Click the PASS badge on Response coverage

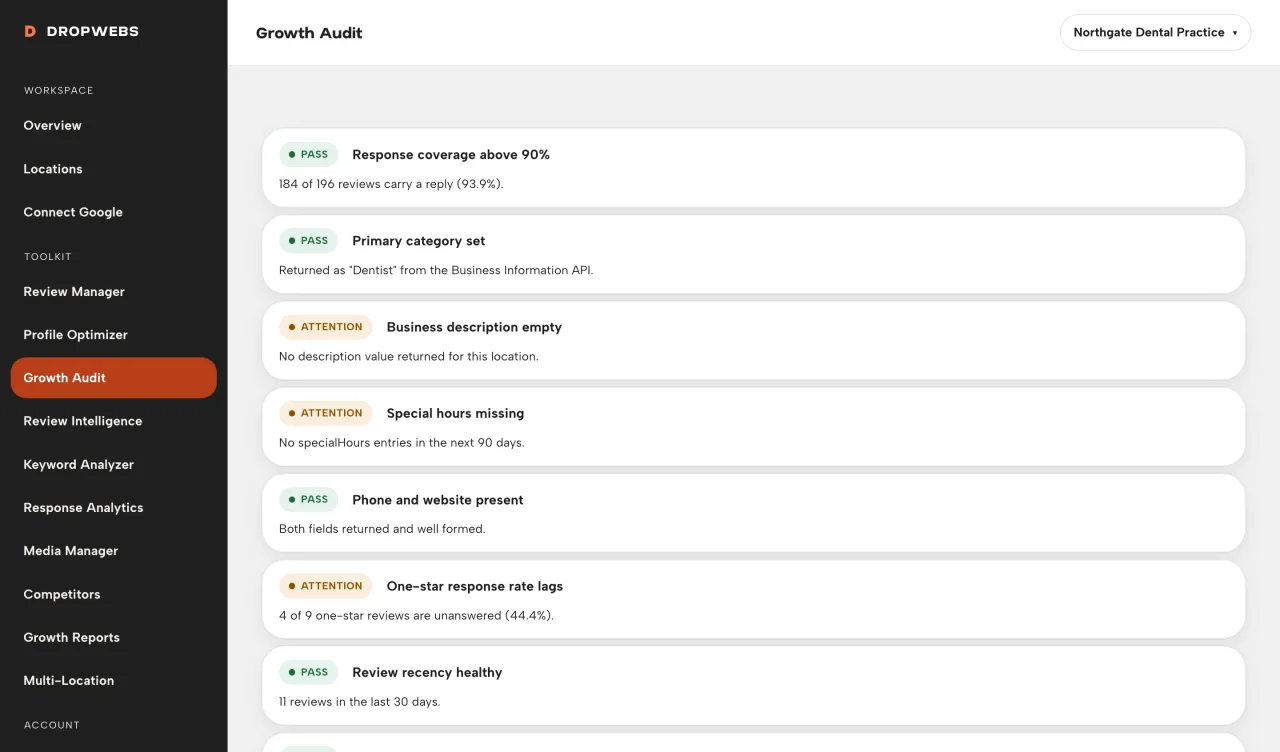(x=308, y=155)
